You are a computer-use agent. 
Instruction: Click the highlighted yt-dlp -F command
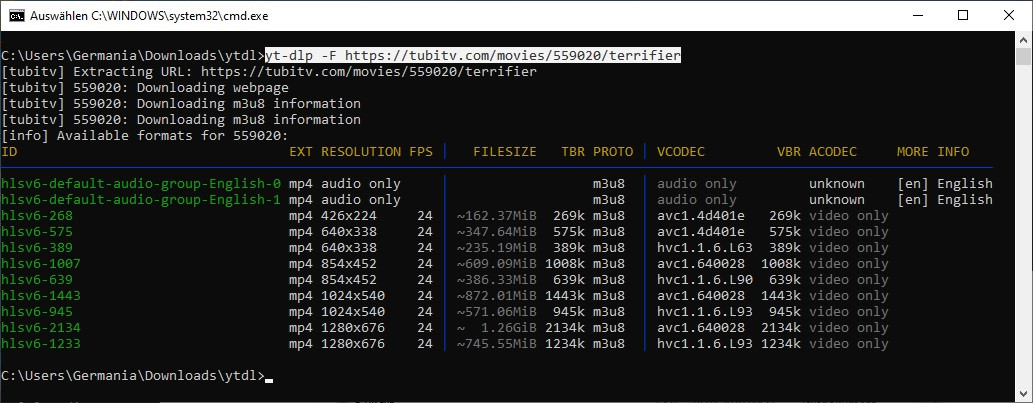pyautogui.click(x=473, y=56)
